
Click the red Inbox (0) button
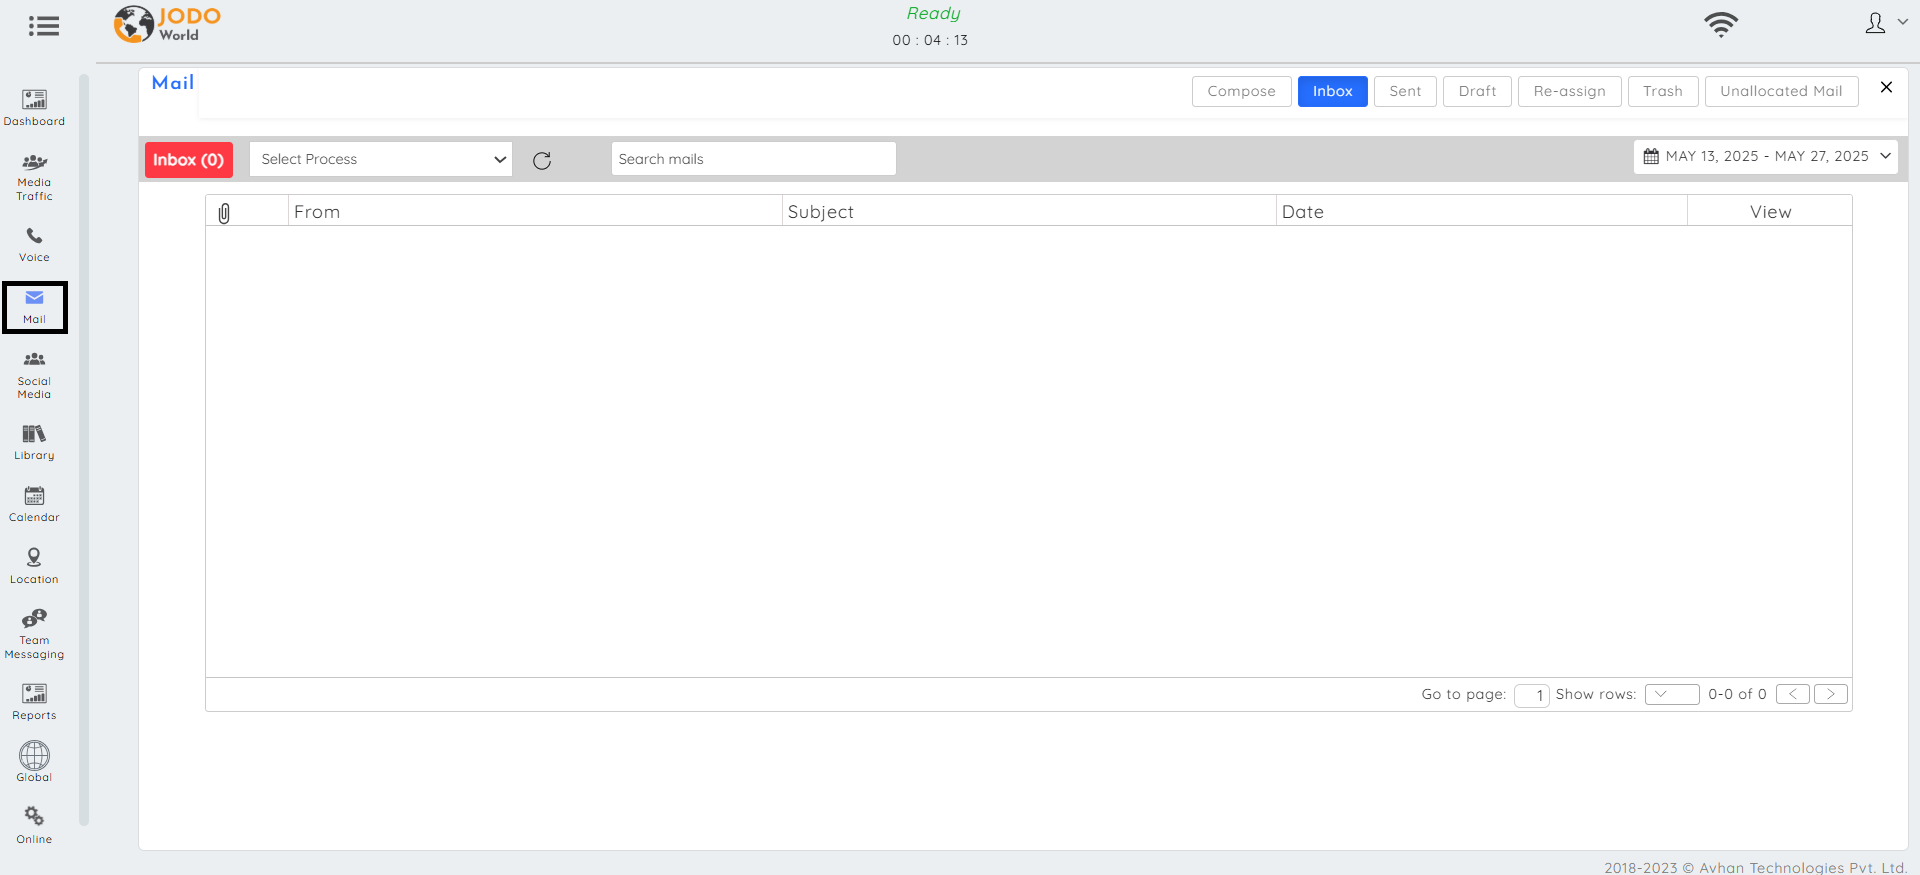(189, 160)
